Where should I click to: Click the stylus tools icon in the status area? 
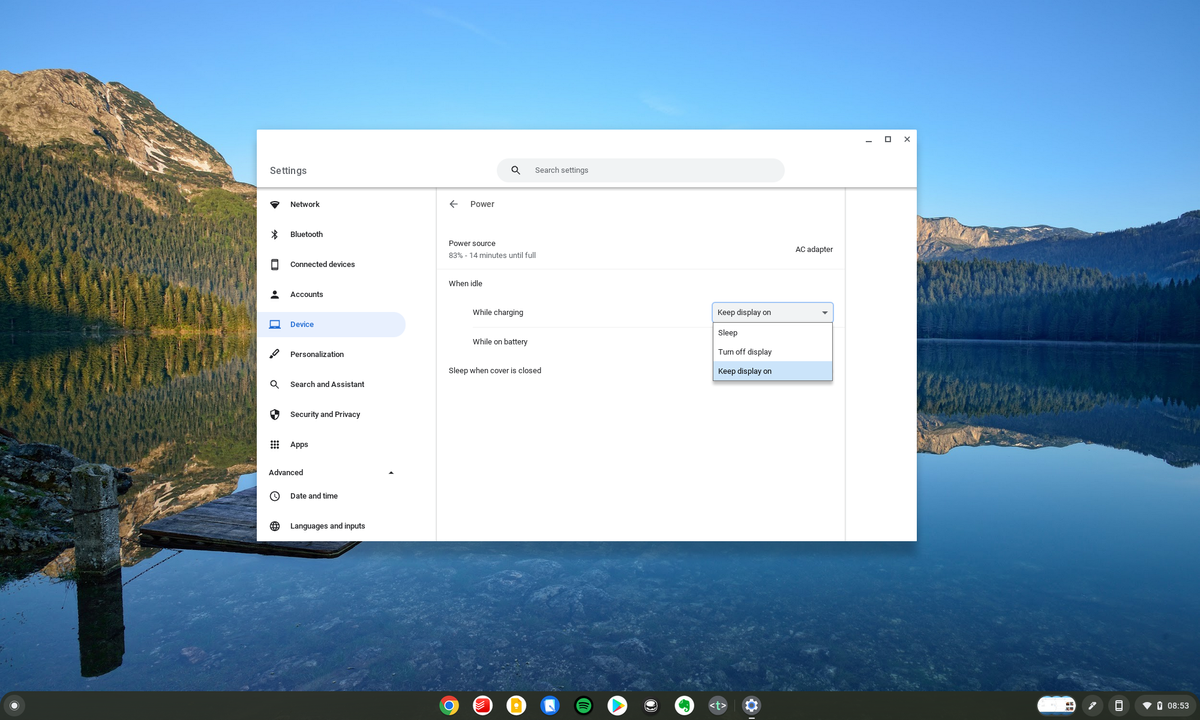click(1093, 705)
